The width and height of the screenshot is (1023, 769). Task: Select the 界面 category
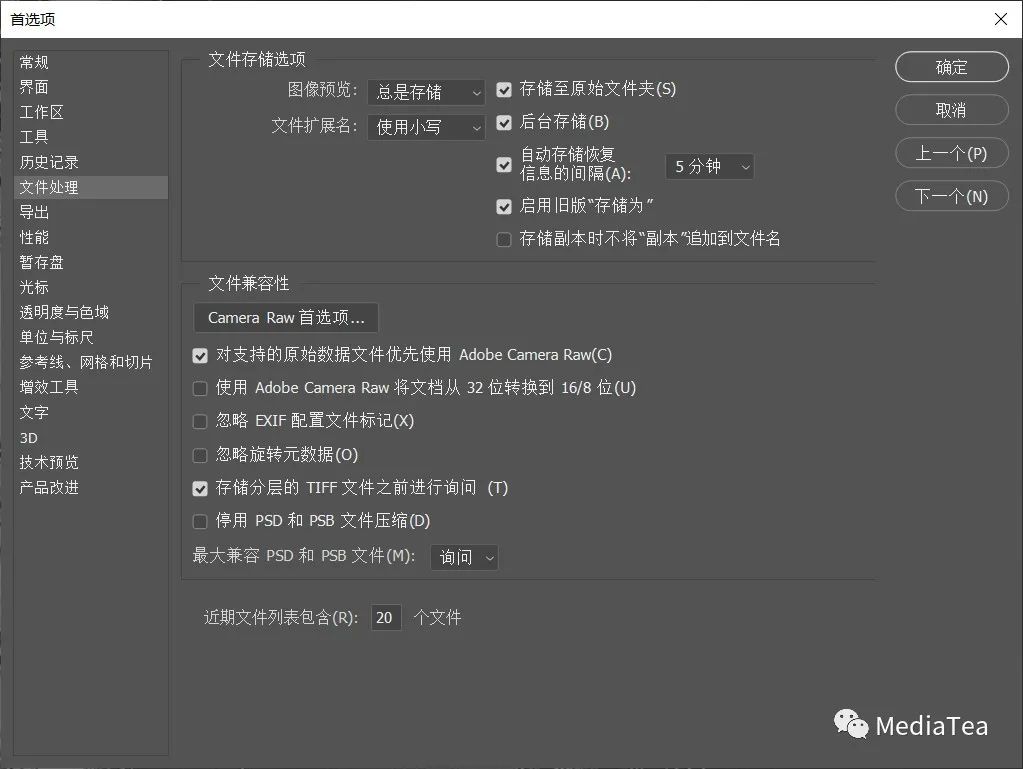[91, 87]
